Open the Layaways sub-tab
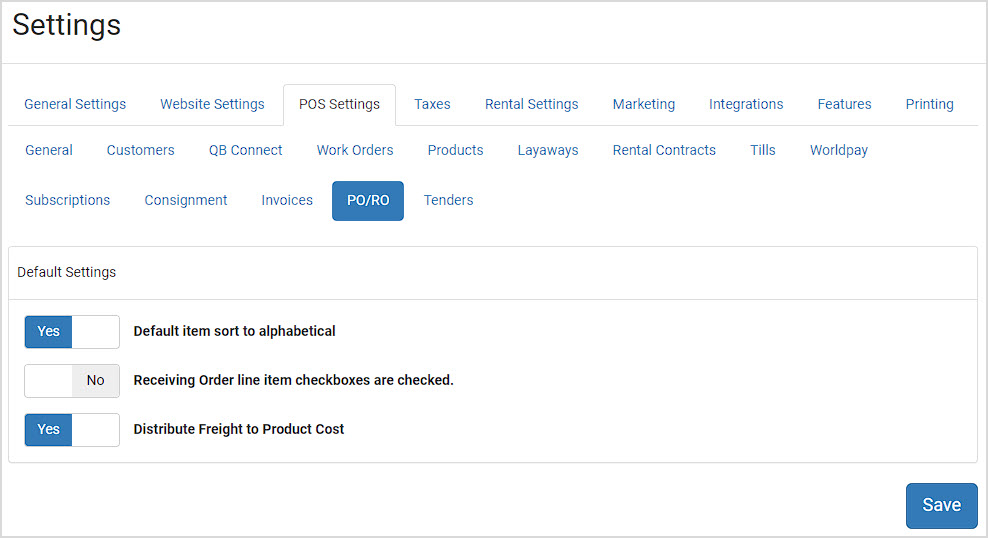The width and height of the screenshot is (988, 538). 548,151
